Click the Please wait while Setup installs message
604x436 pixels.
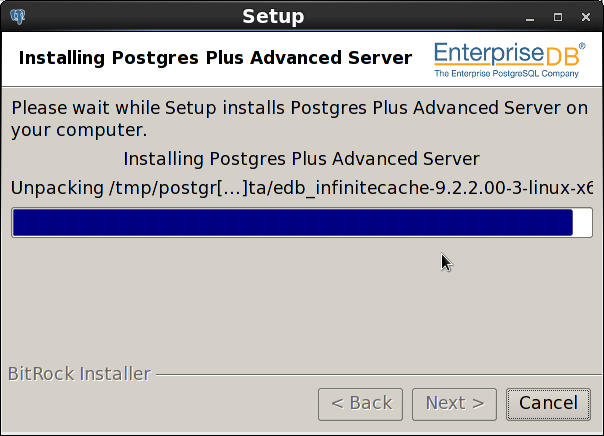tap(300, 119)
